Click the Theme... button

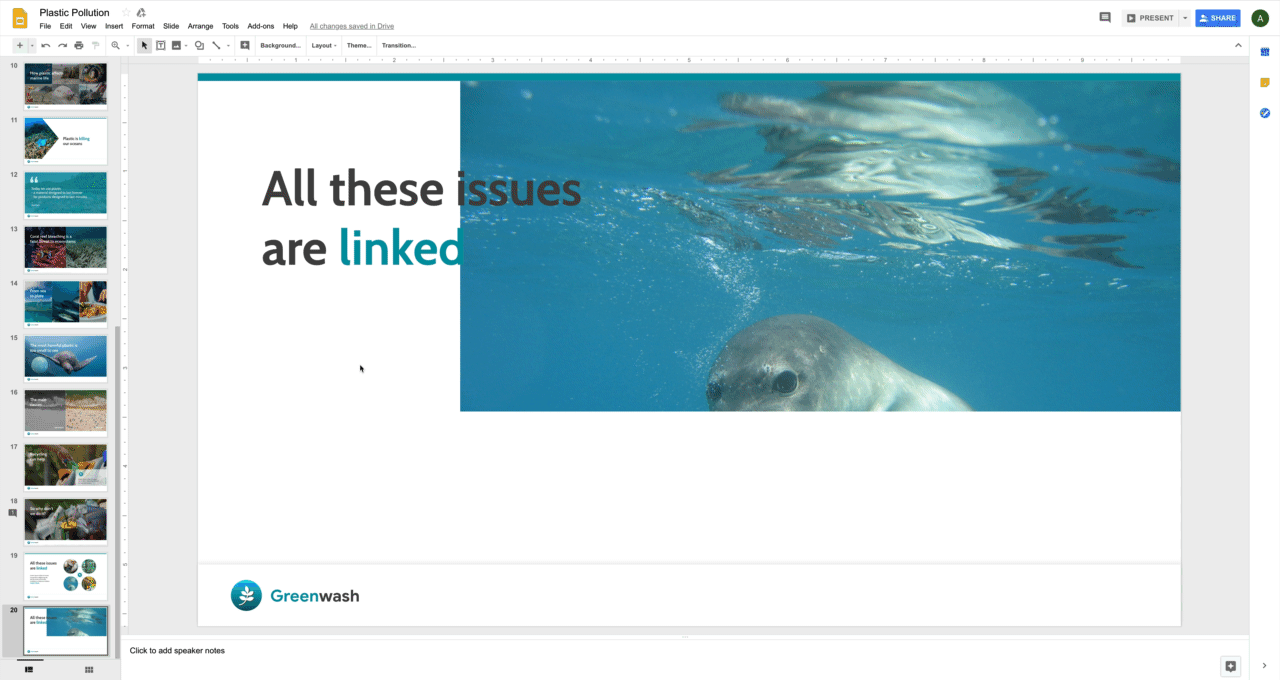coord(359,45)
